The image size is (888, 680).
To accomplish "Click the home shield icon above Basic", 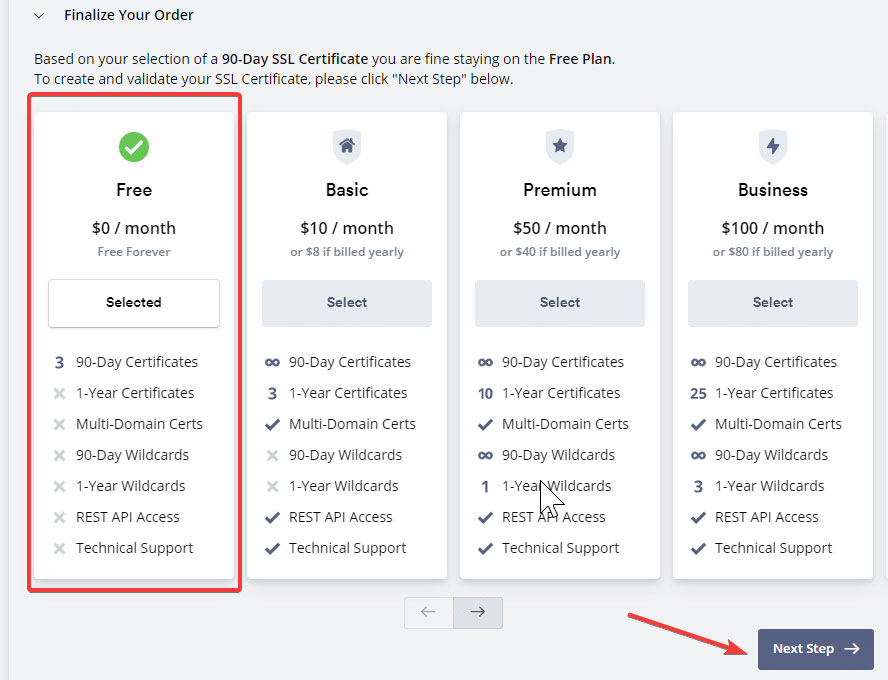I will [347, 147].
